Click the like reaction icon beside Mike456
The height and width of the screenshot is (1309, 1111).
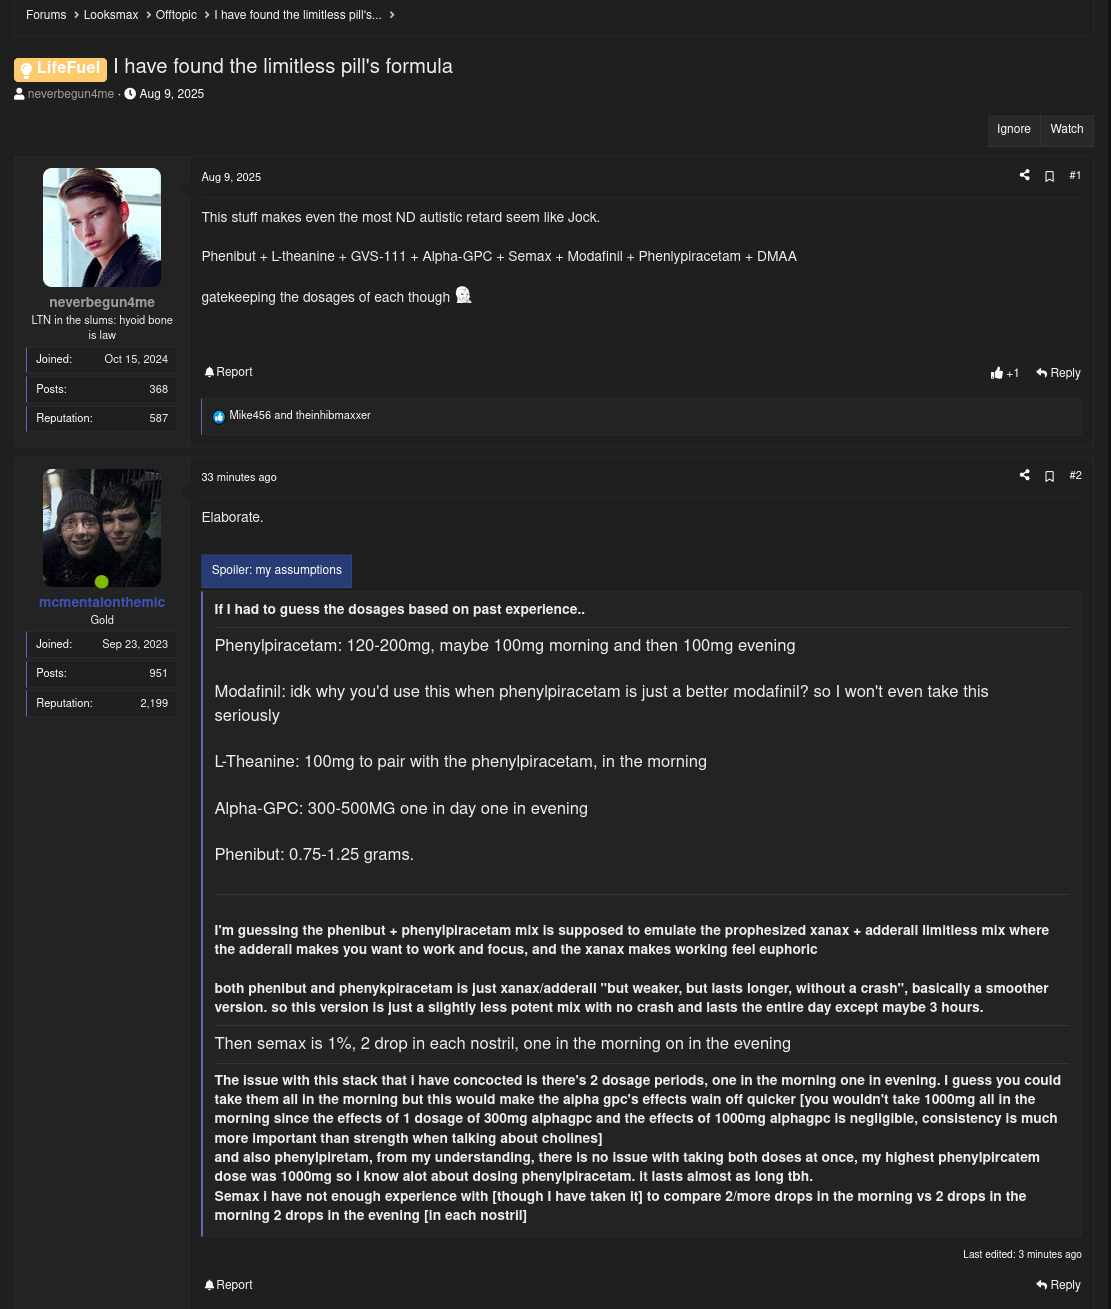tap(219, 416)
